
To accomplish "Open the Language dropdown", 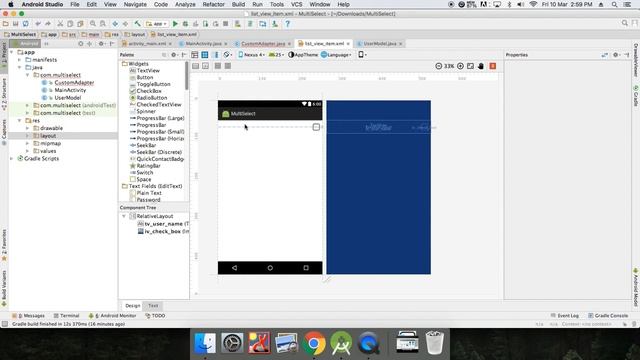I will click(336, 55).
